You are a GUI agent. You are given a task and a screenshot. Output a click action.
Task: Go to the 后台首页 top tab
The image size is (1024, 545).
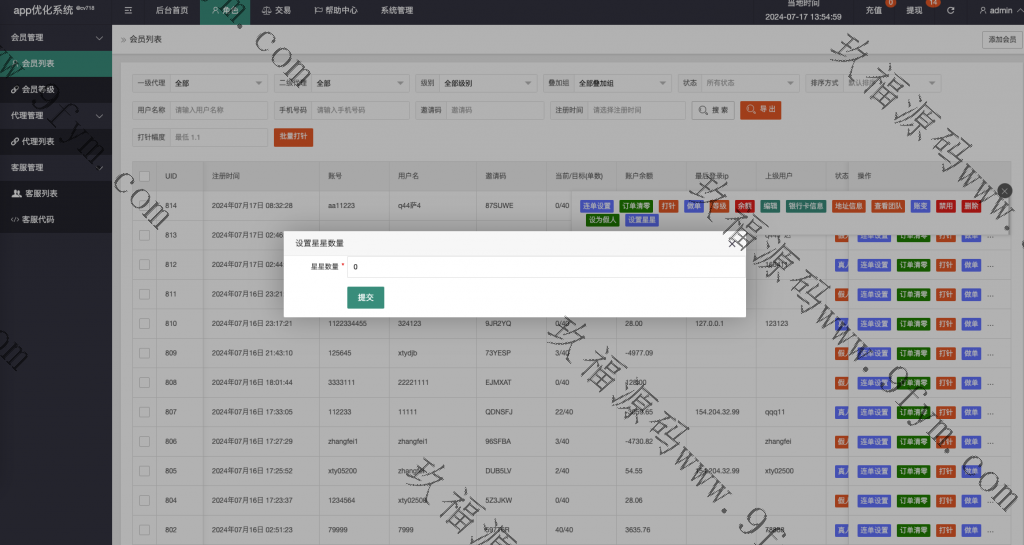click(171, 10)
